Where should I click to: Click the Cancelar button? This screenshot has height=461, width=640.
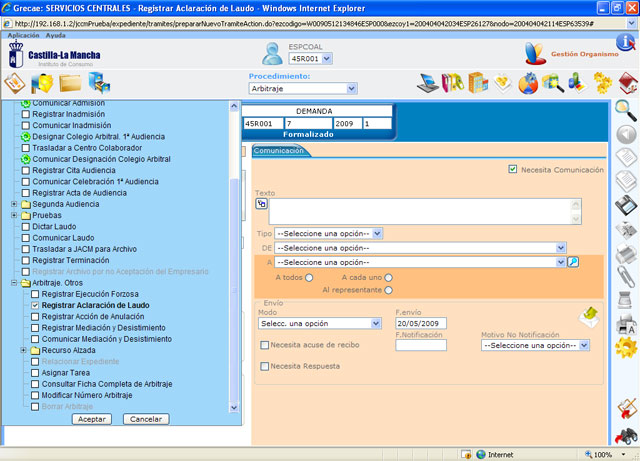146,419
